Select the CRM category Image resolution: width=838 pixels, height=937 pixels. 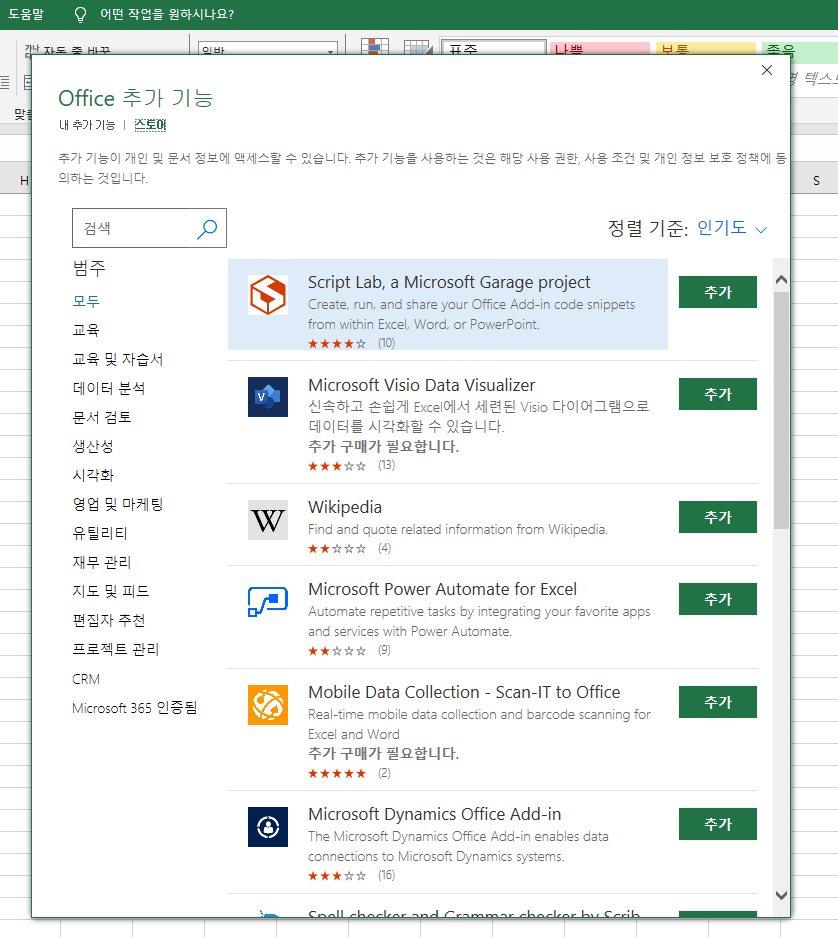pos(86,679)
